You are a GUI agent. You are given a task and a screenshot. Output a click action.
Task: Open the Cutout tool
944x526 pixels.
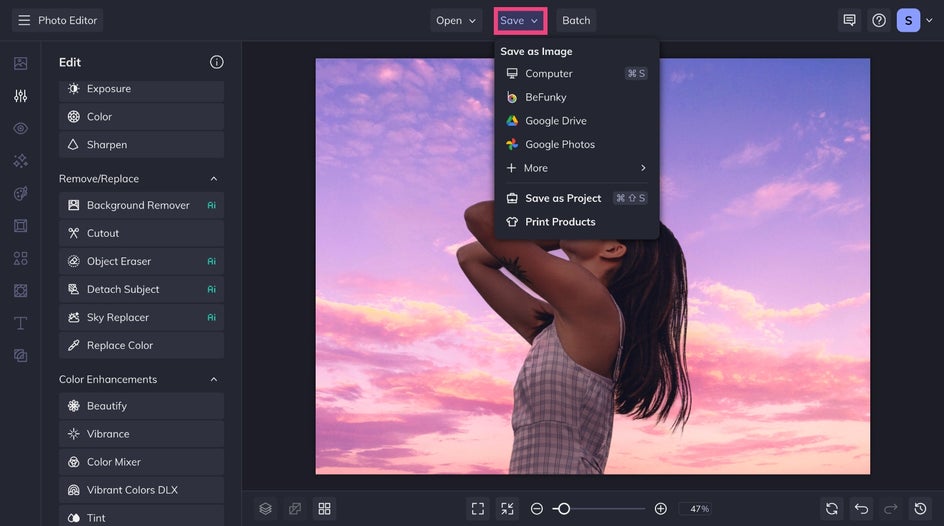(x=141, y=234)
